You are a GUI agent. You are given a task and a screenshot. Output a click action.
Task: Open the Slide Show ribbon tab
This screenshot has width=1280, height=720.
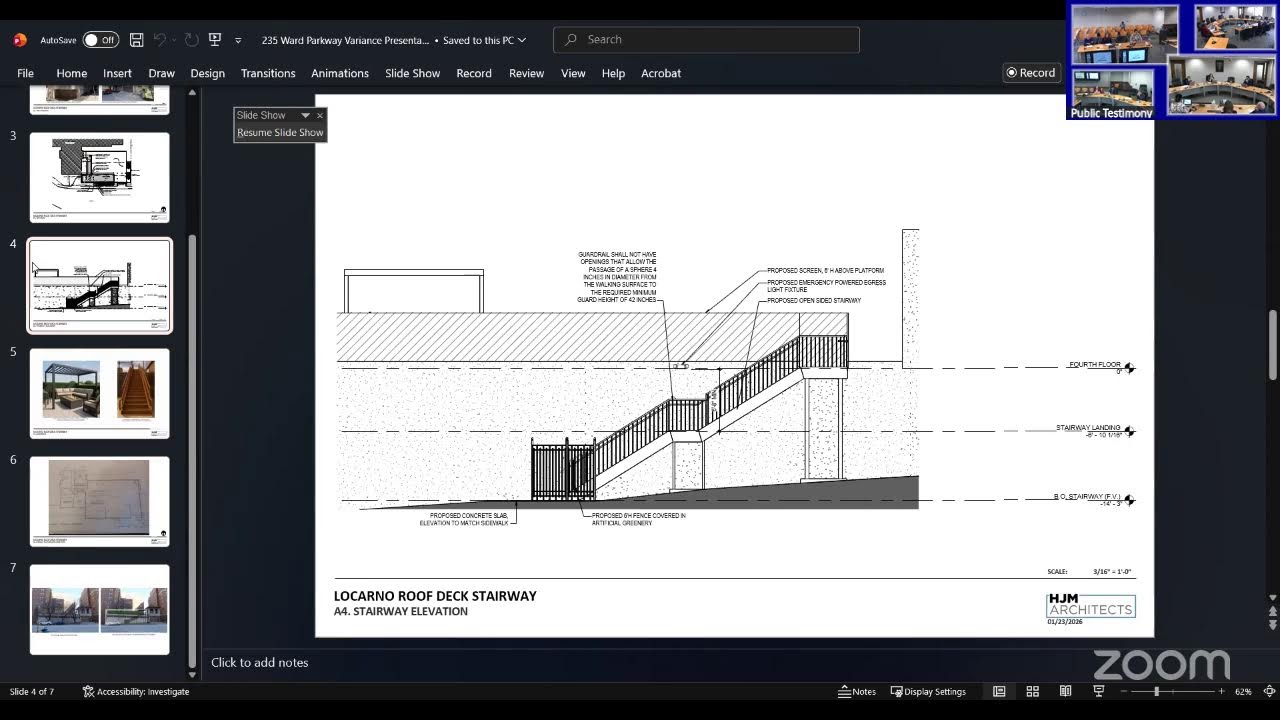click(x=412, y=73)
